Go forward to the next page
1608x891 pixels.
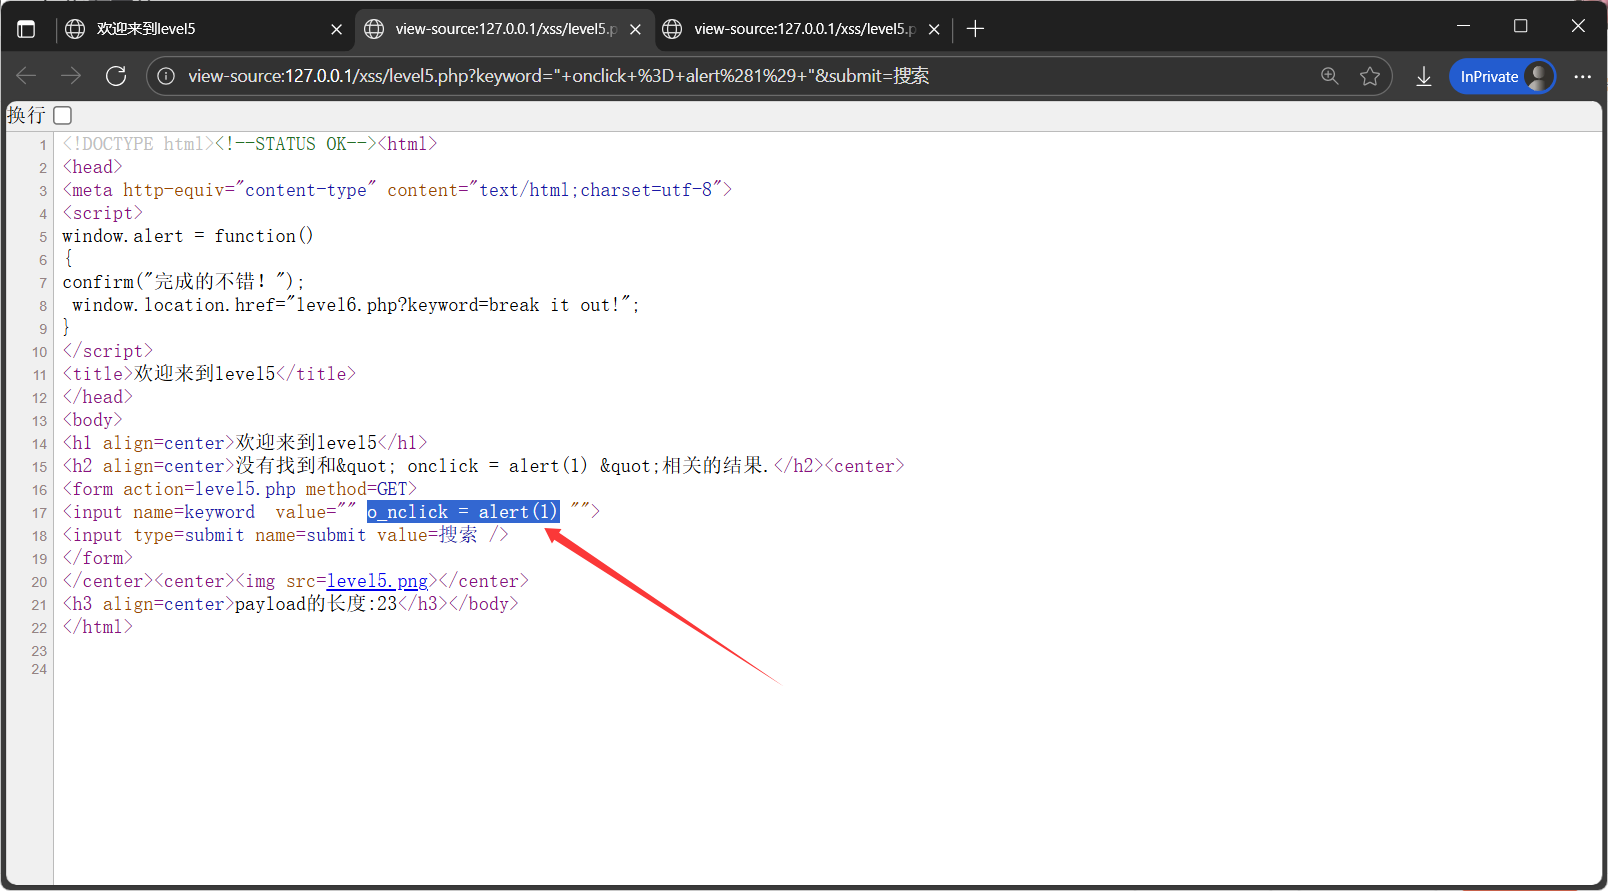pyautogui.click(x=71, y=76)
